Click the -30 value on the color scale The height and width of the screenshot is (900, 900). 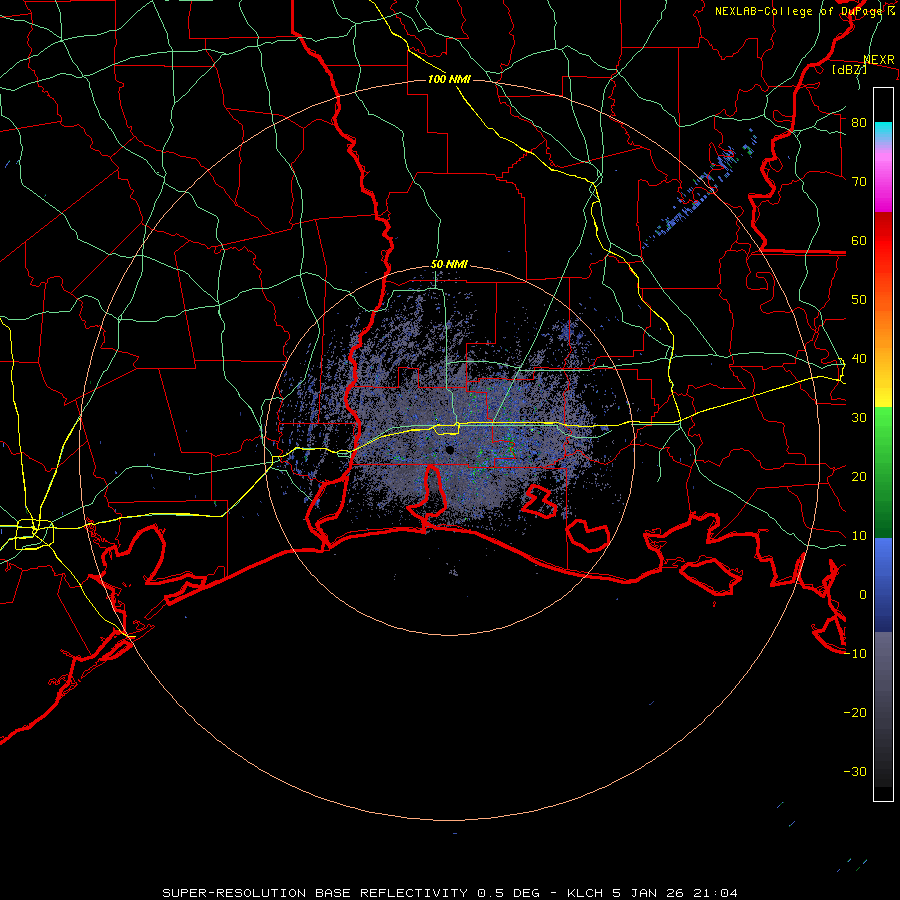tap(855, 771)
